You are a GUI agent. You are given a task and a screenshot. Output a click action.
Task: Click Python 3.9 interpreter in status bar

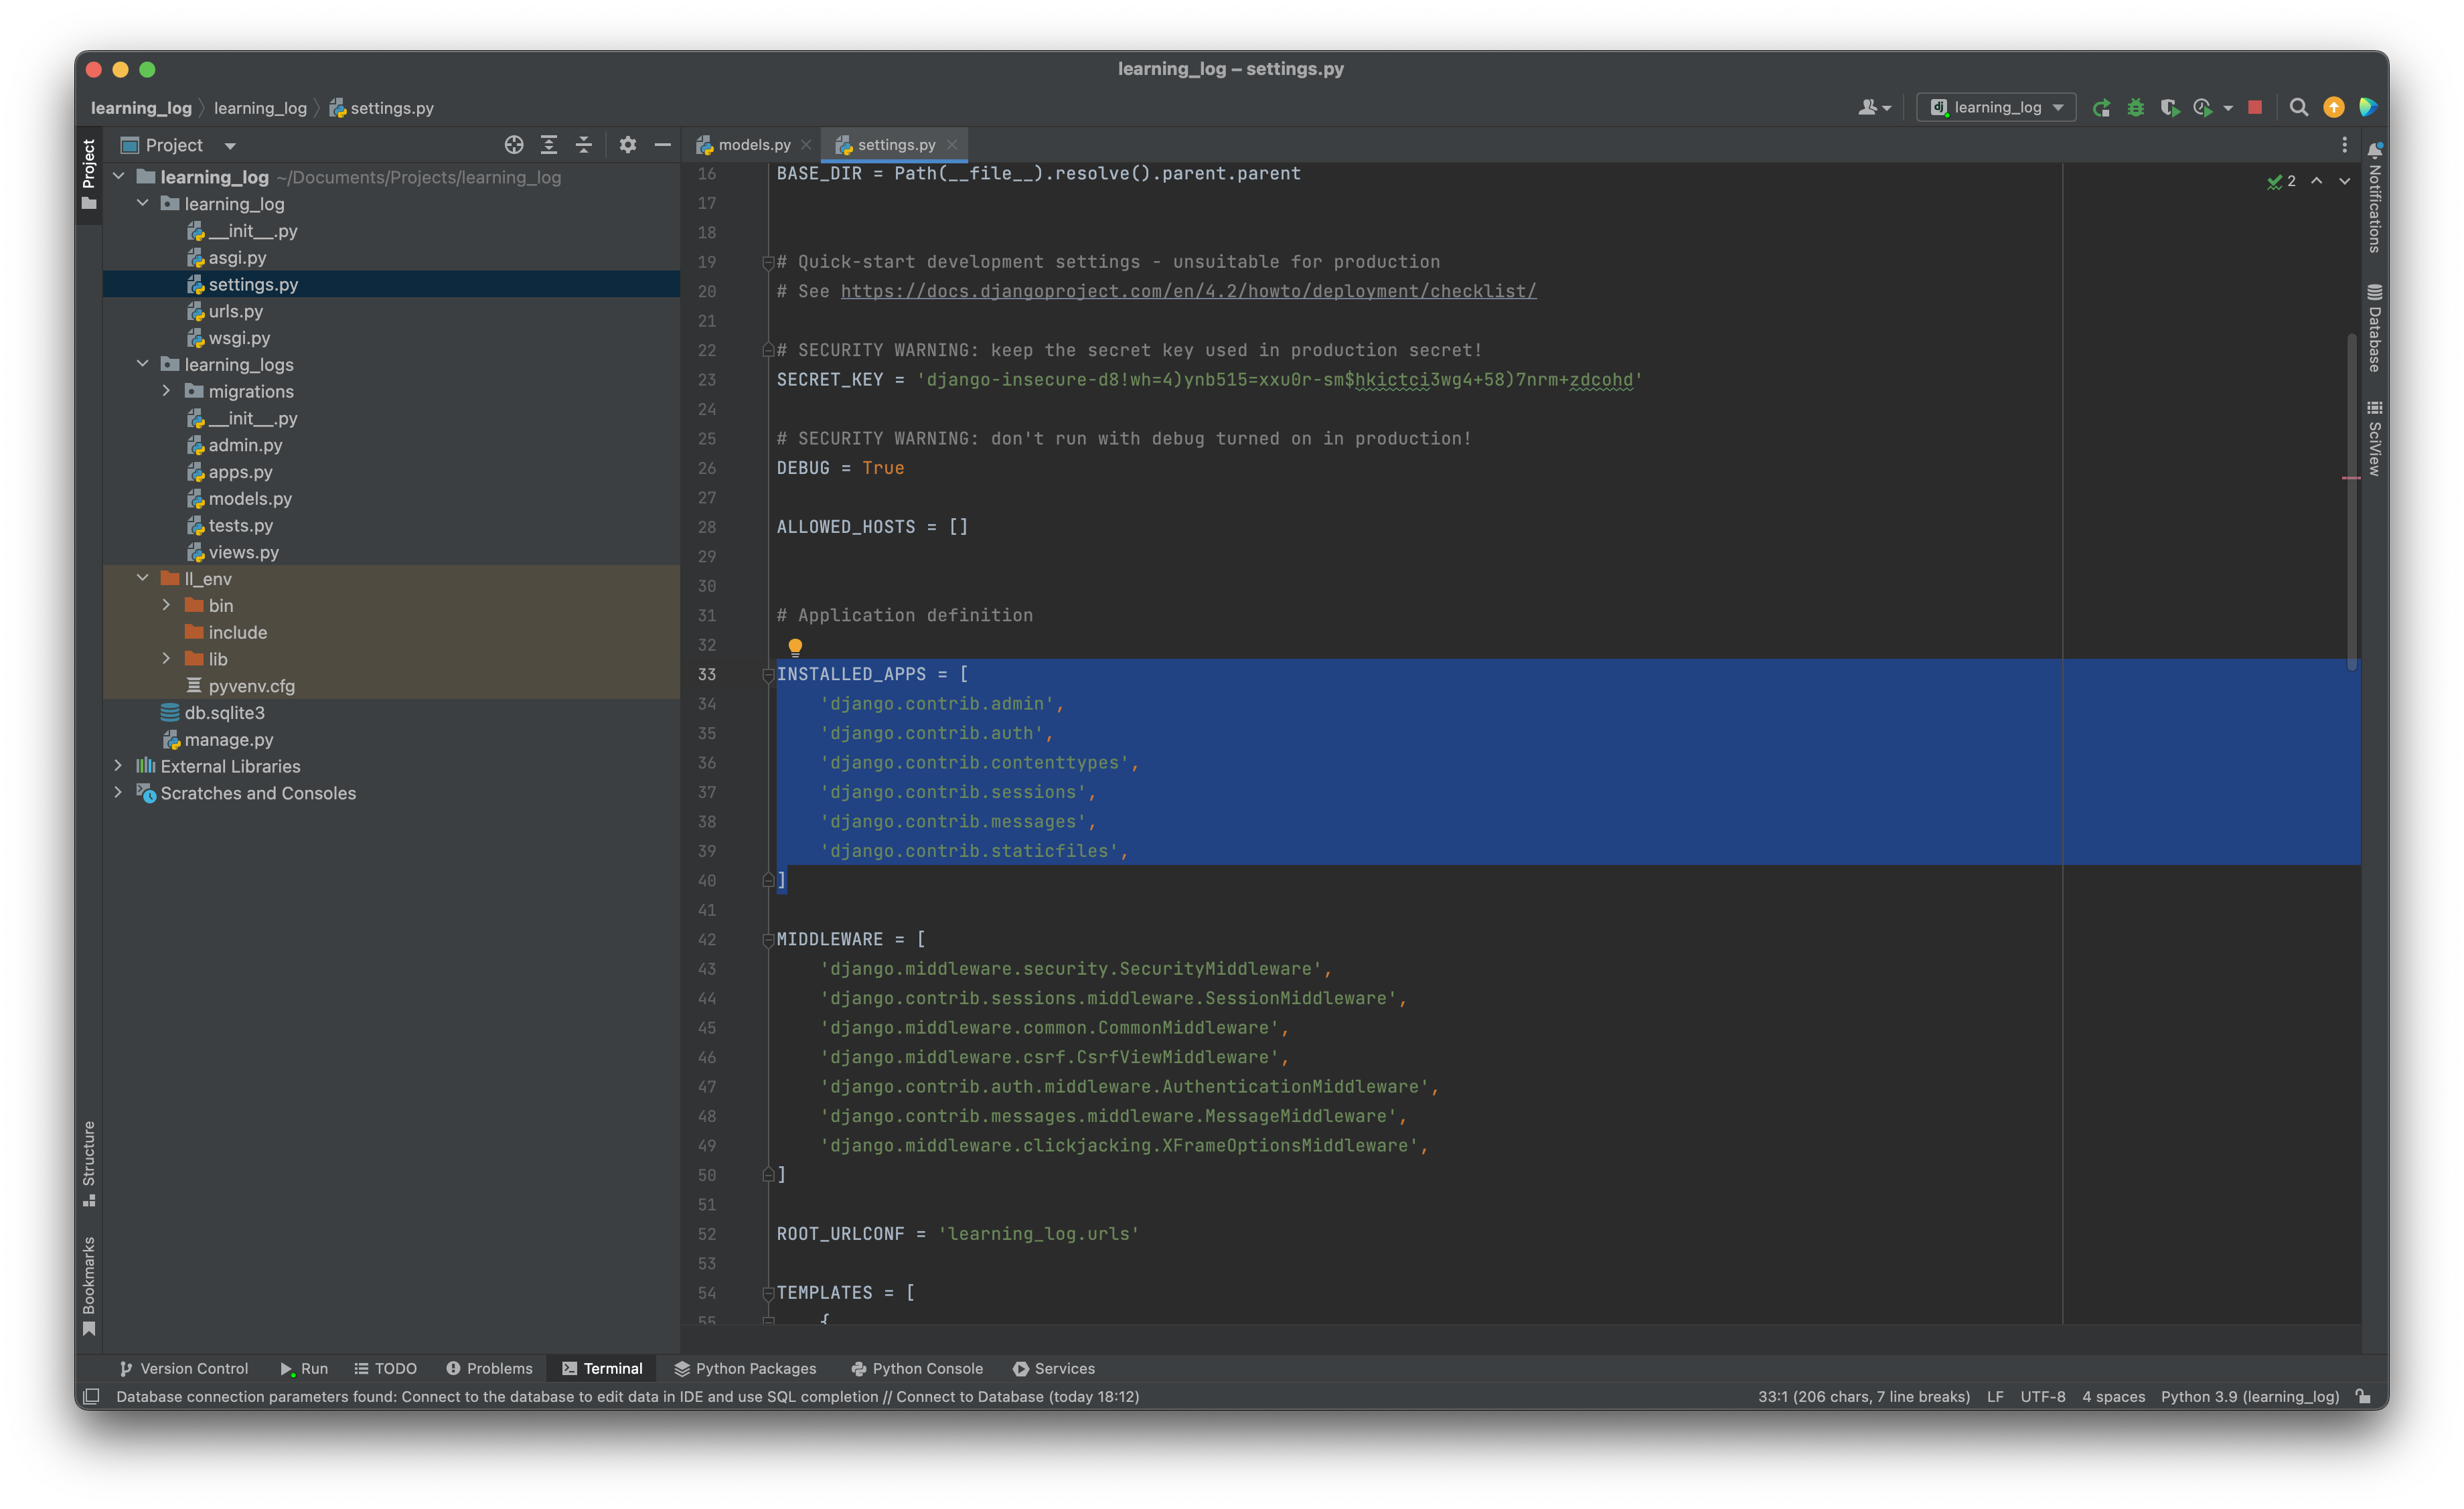(x=2250, y=1396)
